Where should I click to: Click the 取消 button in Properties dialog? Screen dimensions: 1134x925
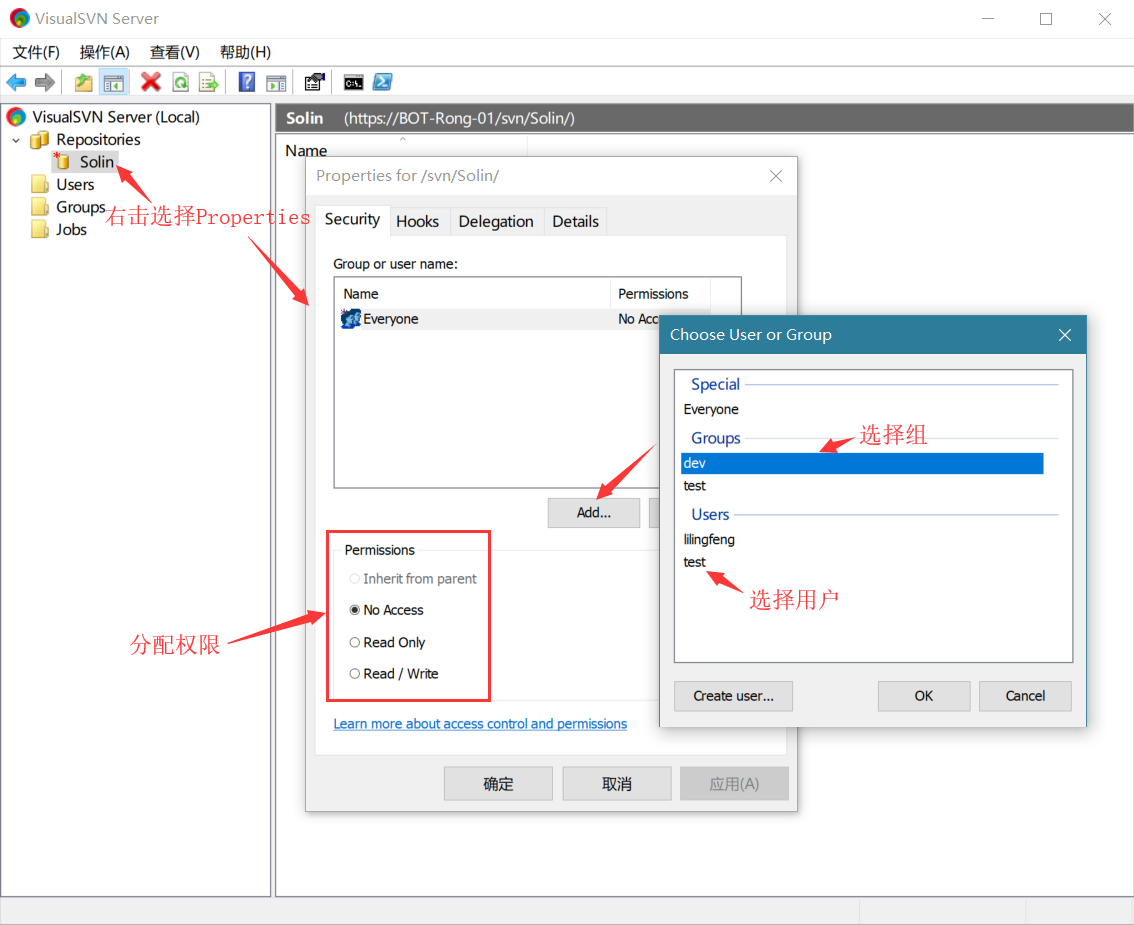[x=617, y=784]
